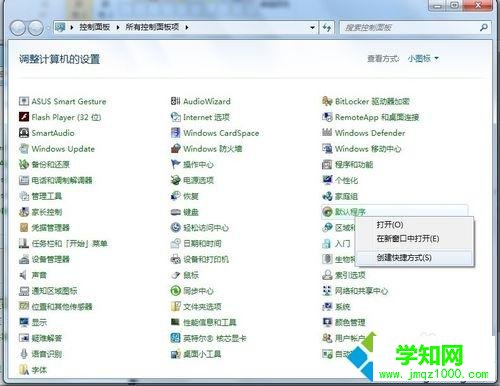This screenshot has height=386, width=500.
Task: Click the 电源选项 icon
Action: (175, 180)
